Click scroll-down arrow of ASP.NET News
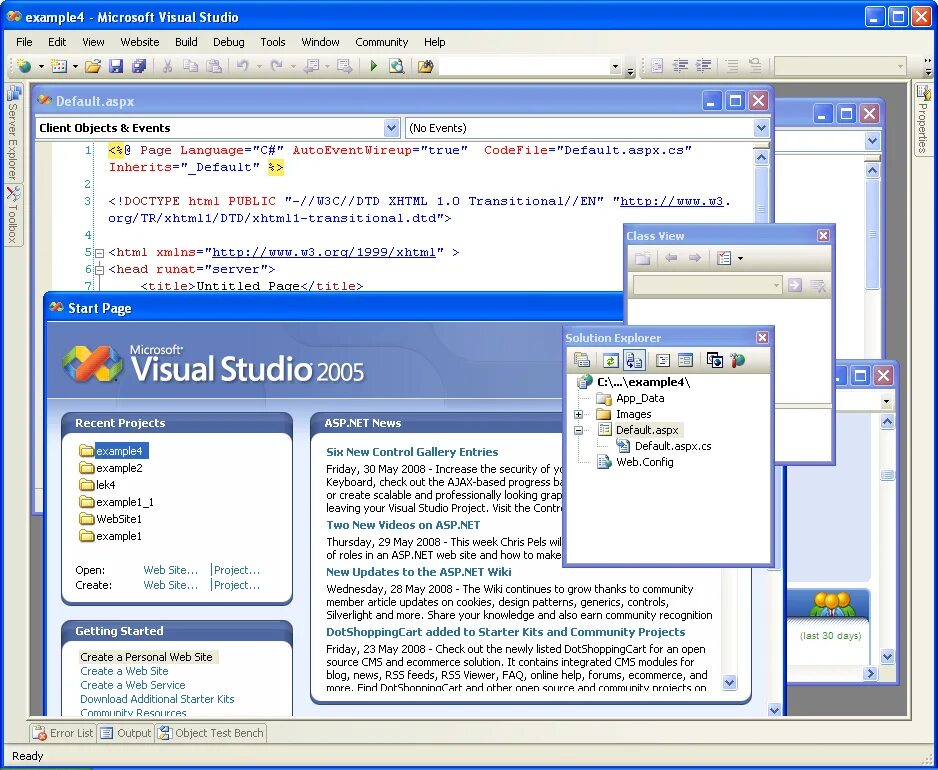 [x=729, y=682]
